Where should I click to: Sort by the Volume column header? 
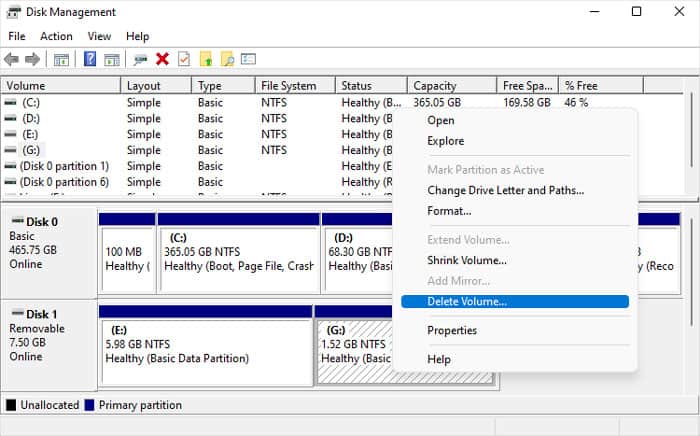tap(61, 86)
